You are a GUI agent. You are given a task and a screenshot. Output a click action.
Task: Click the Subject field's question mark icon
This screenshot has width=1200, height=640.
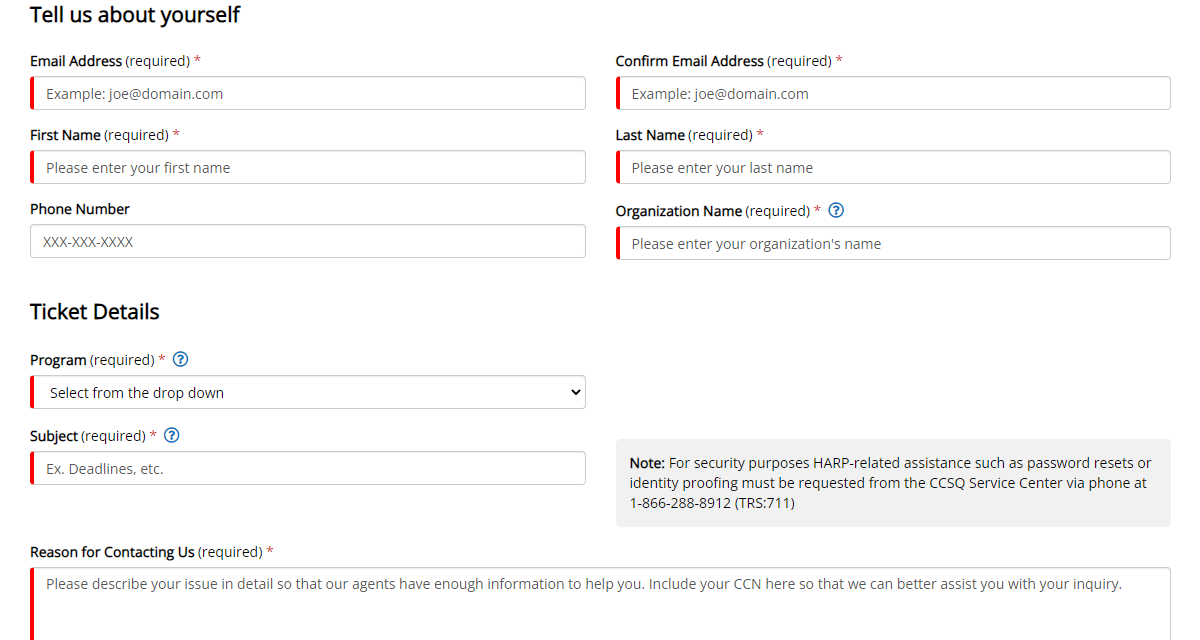coord(172,435)
